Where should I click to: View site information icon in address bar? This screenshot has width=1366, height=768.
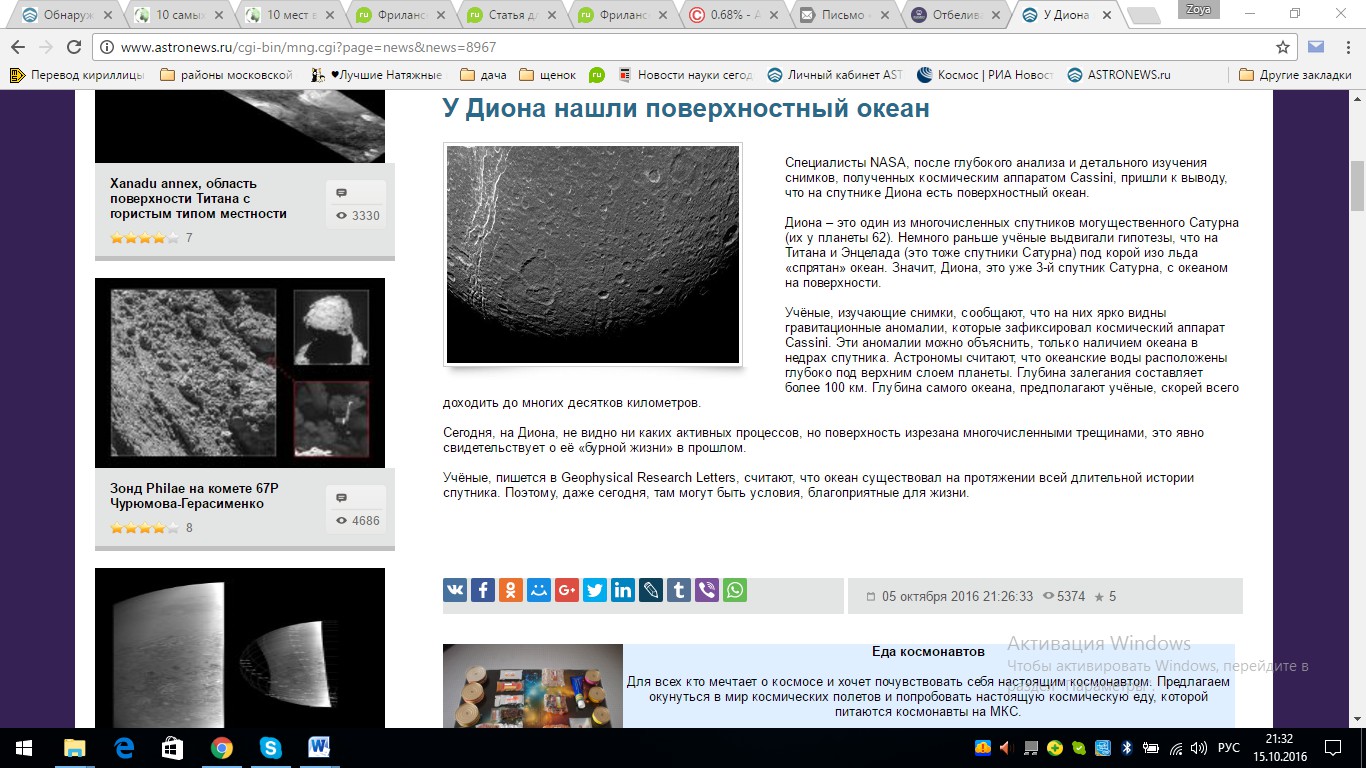tap(107, 47)
